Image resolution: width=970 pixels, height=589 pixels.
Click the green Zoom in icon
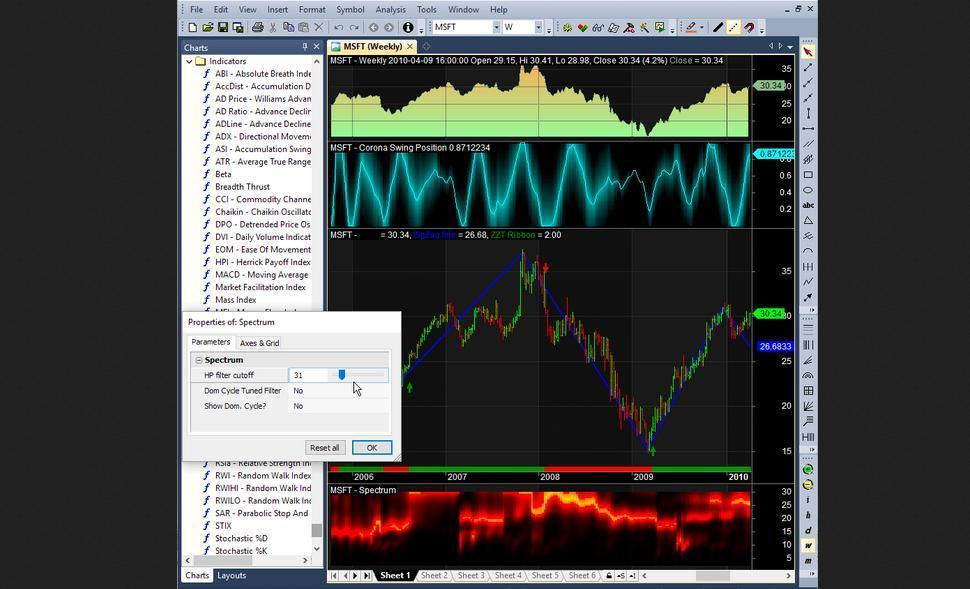pyautogui.click(x=808, y=470)
